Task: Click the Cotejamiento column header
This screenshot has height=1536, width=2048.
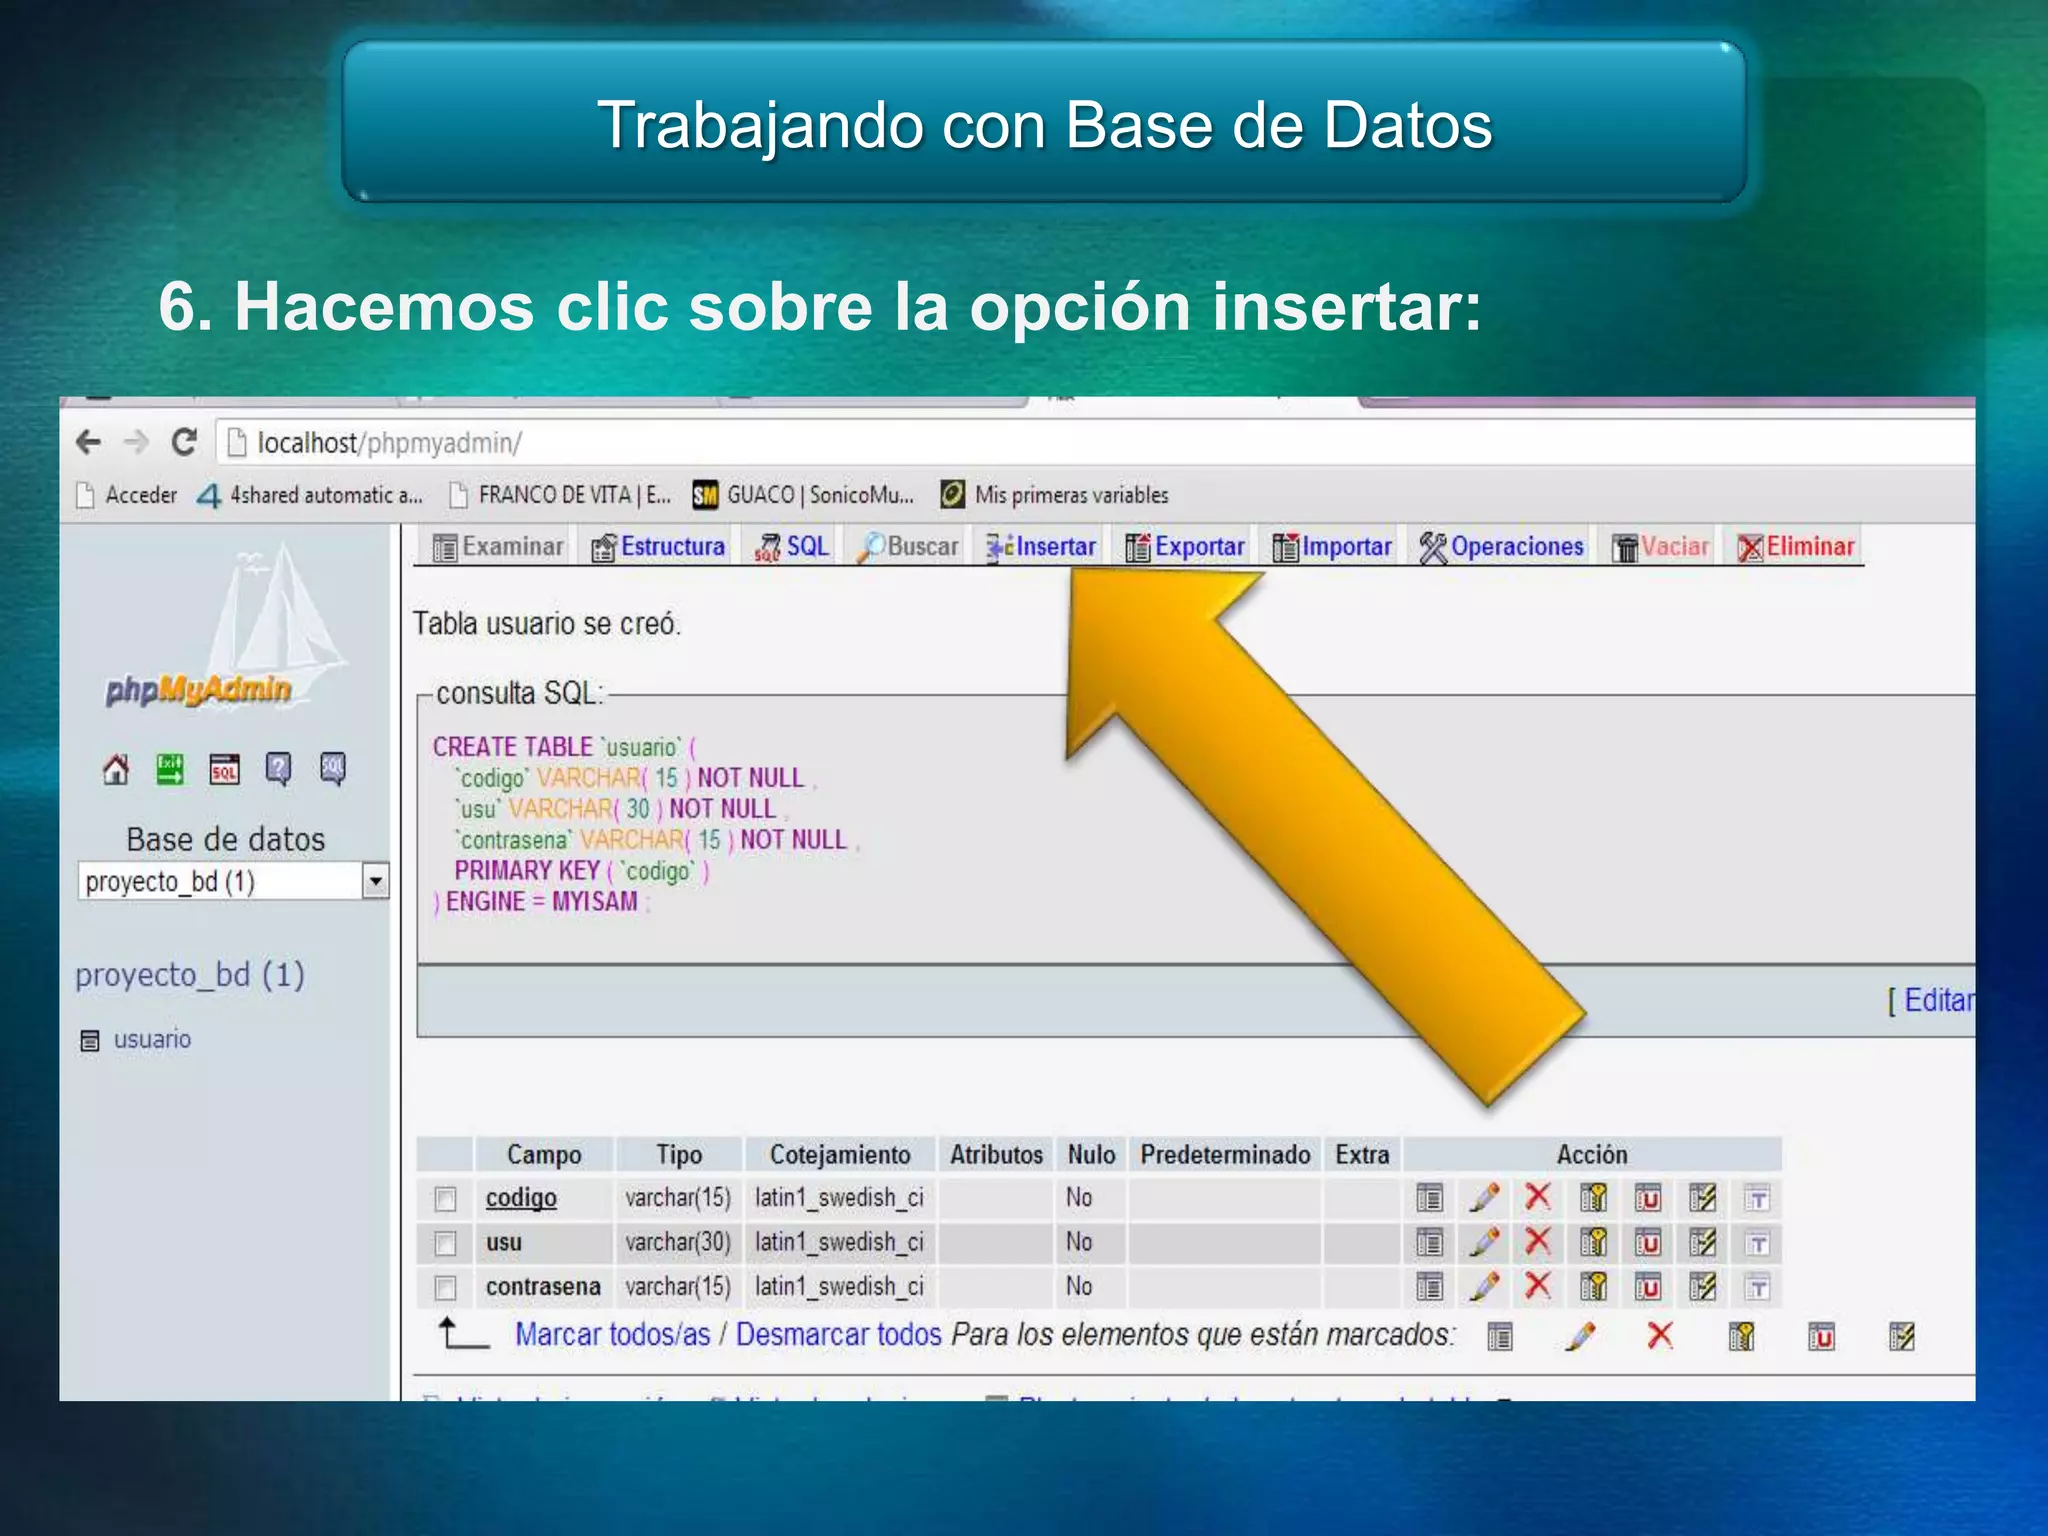Action: click(x=840, y=1154)
